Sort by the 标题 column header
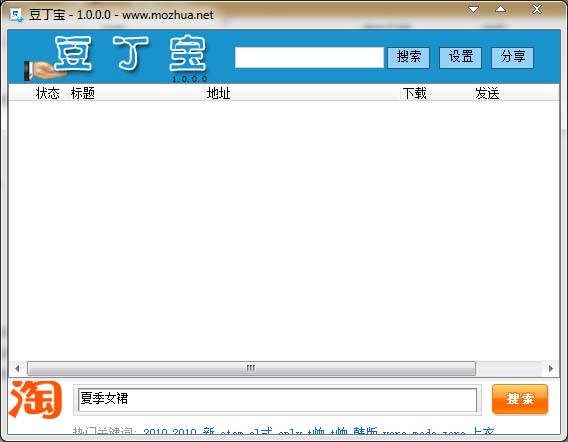Viewport: 568px width, 442px height. coord(136,93)
